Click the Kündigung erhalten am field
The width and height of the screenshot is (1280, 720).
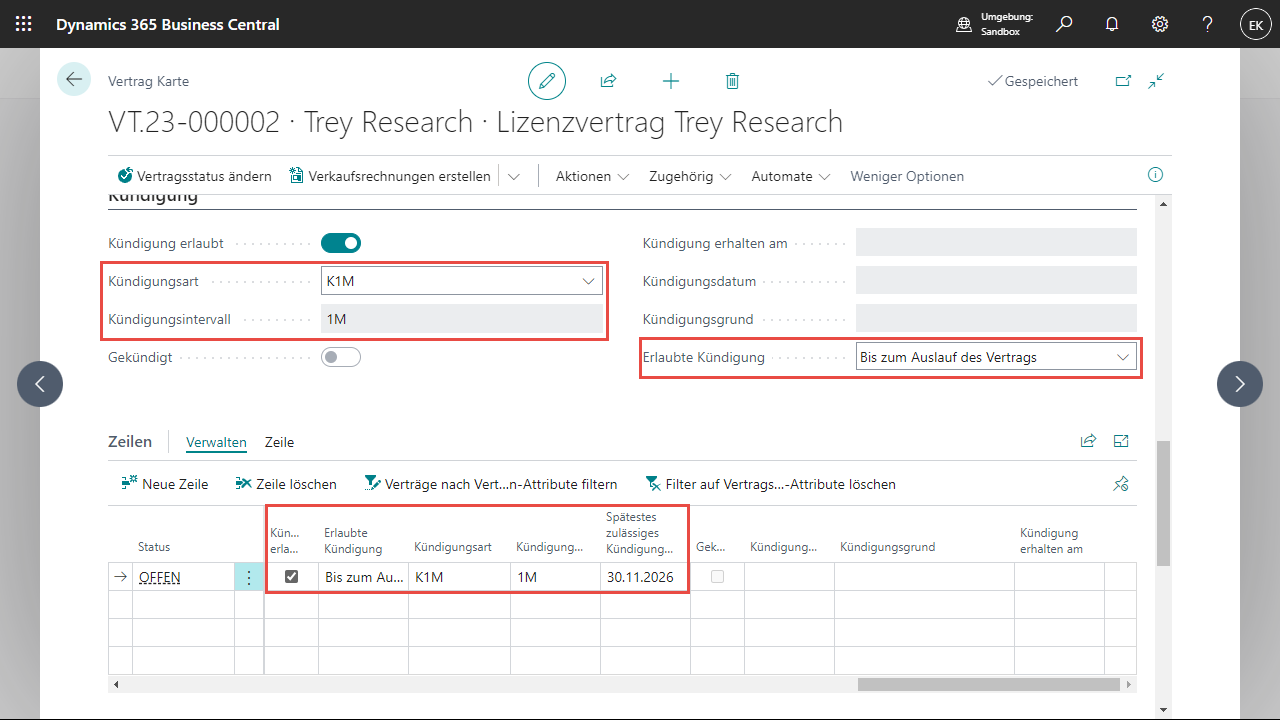996,243
